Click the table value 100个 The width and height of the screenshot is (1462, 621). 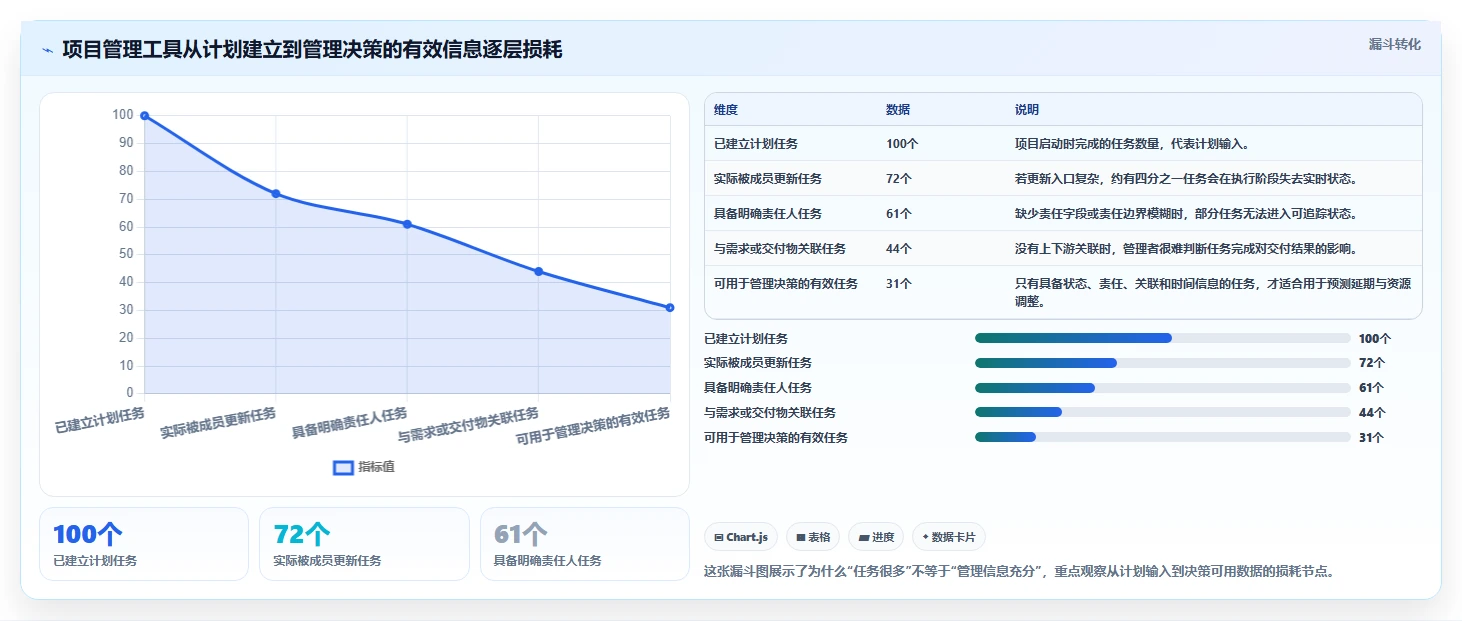pos(902,144)
